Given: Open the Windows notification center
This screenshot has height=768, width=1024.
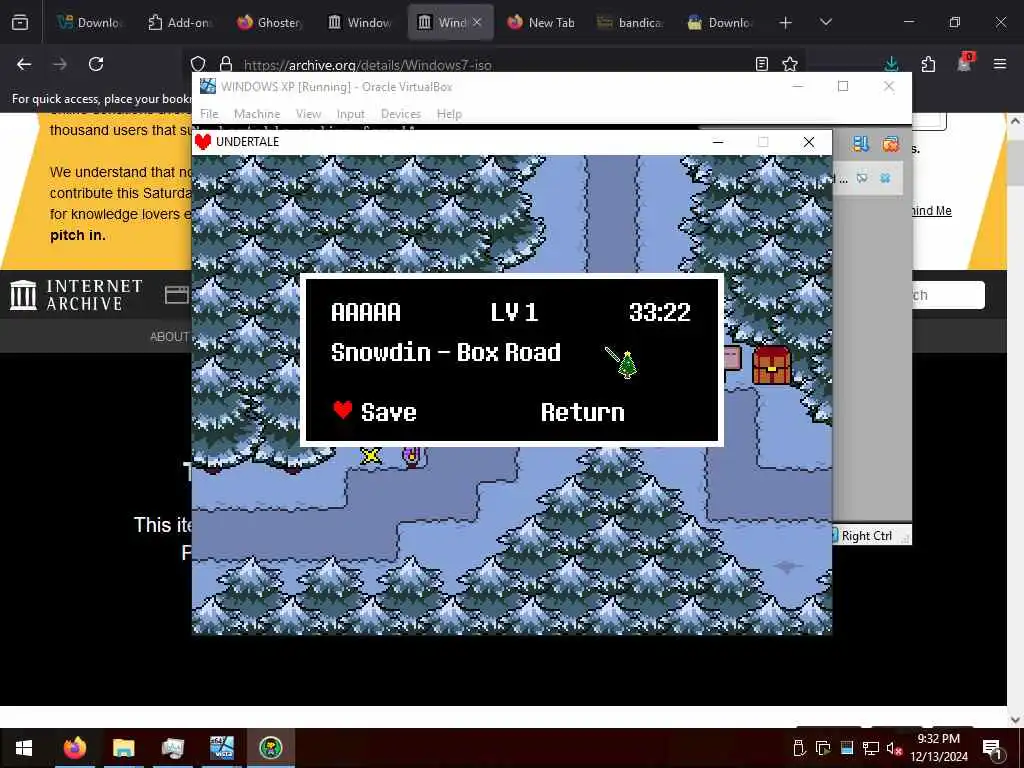Looking at the screenshot, I should [x=992, y=748].
